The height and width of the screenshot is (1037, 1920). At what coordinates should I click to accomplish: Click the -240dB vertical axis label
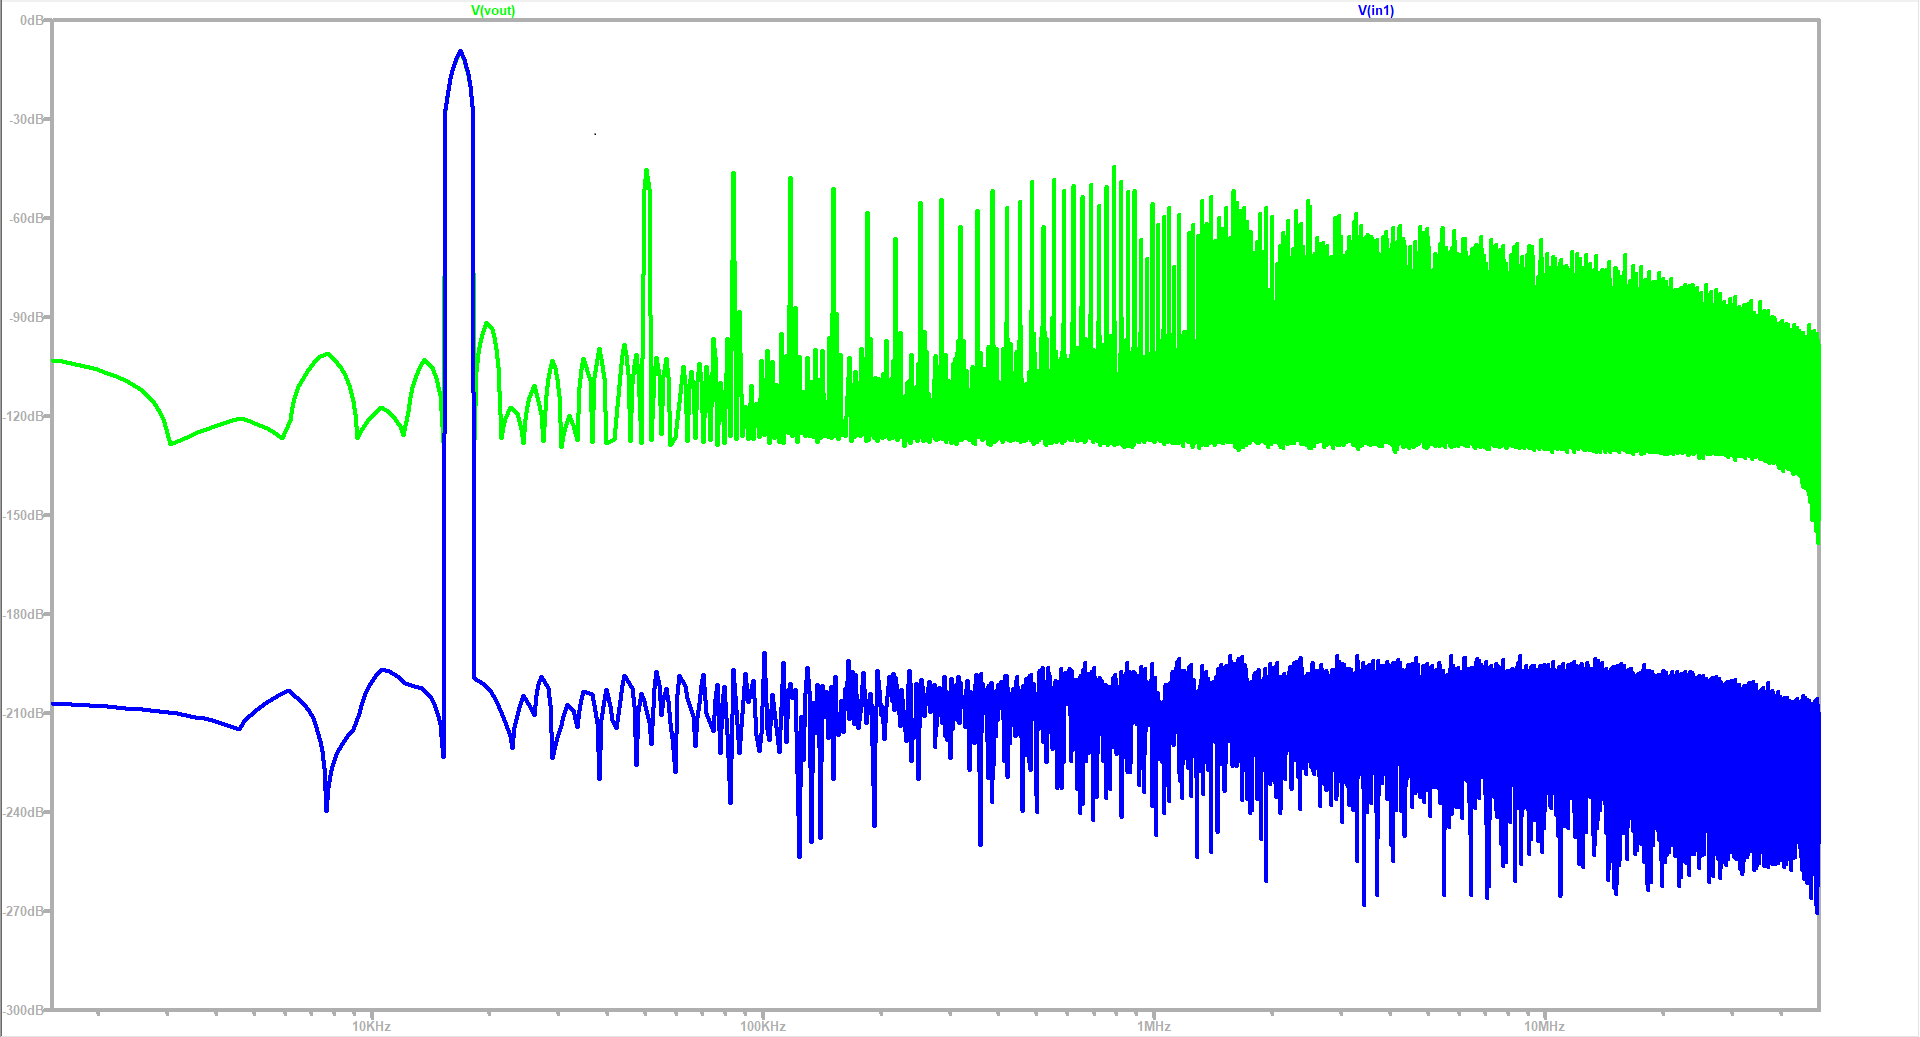click(25, 812)
